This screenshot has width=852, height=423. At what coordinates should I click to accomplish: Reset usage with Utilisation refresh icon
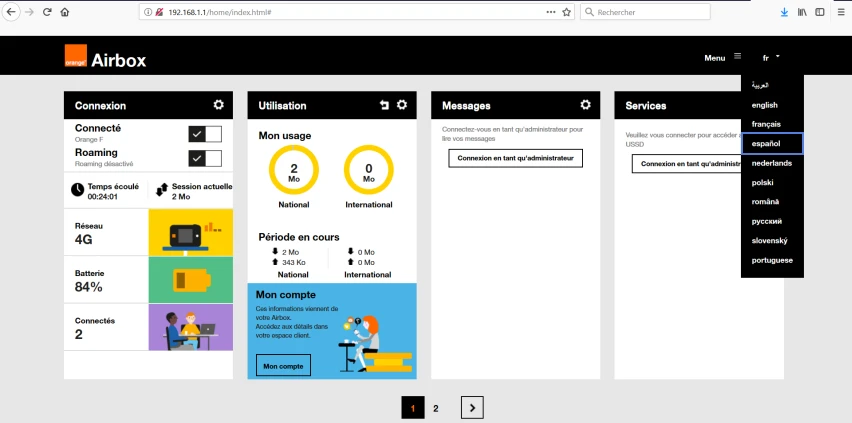384,105
